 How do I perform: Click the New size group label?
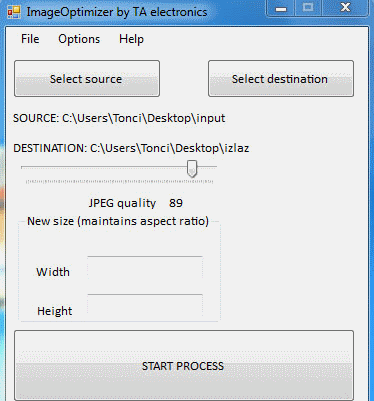(x=118, y=221)
